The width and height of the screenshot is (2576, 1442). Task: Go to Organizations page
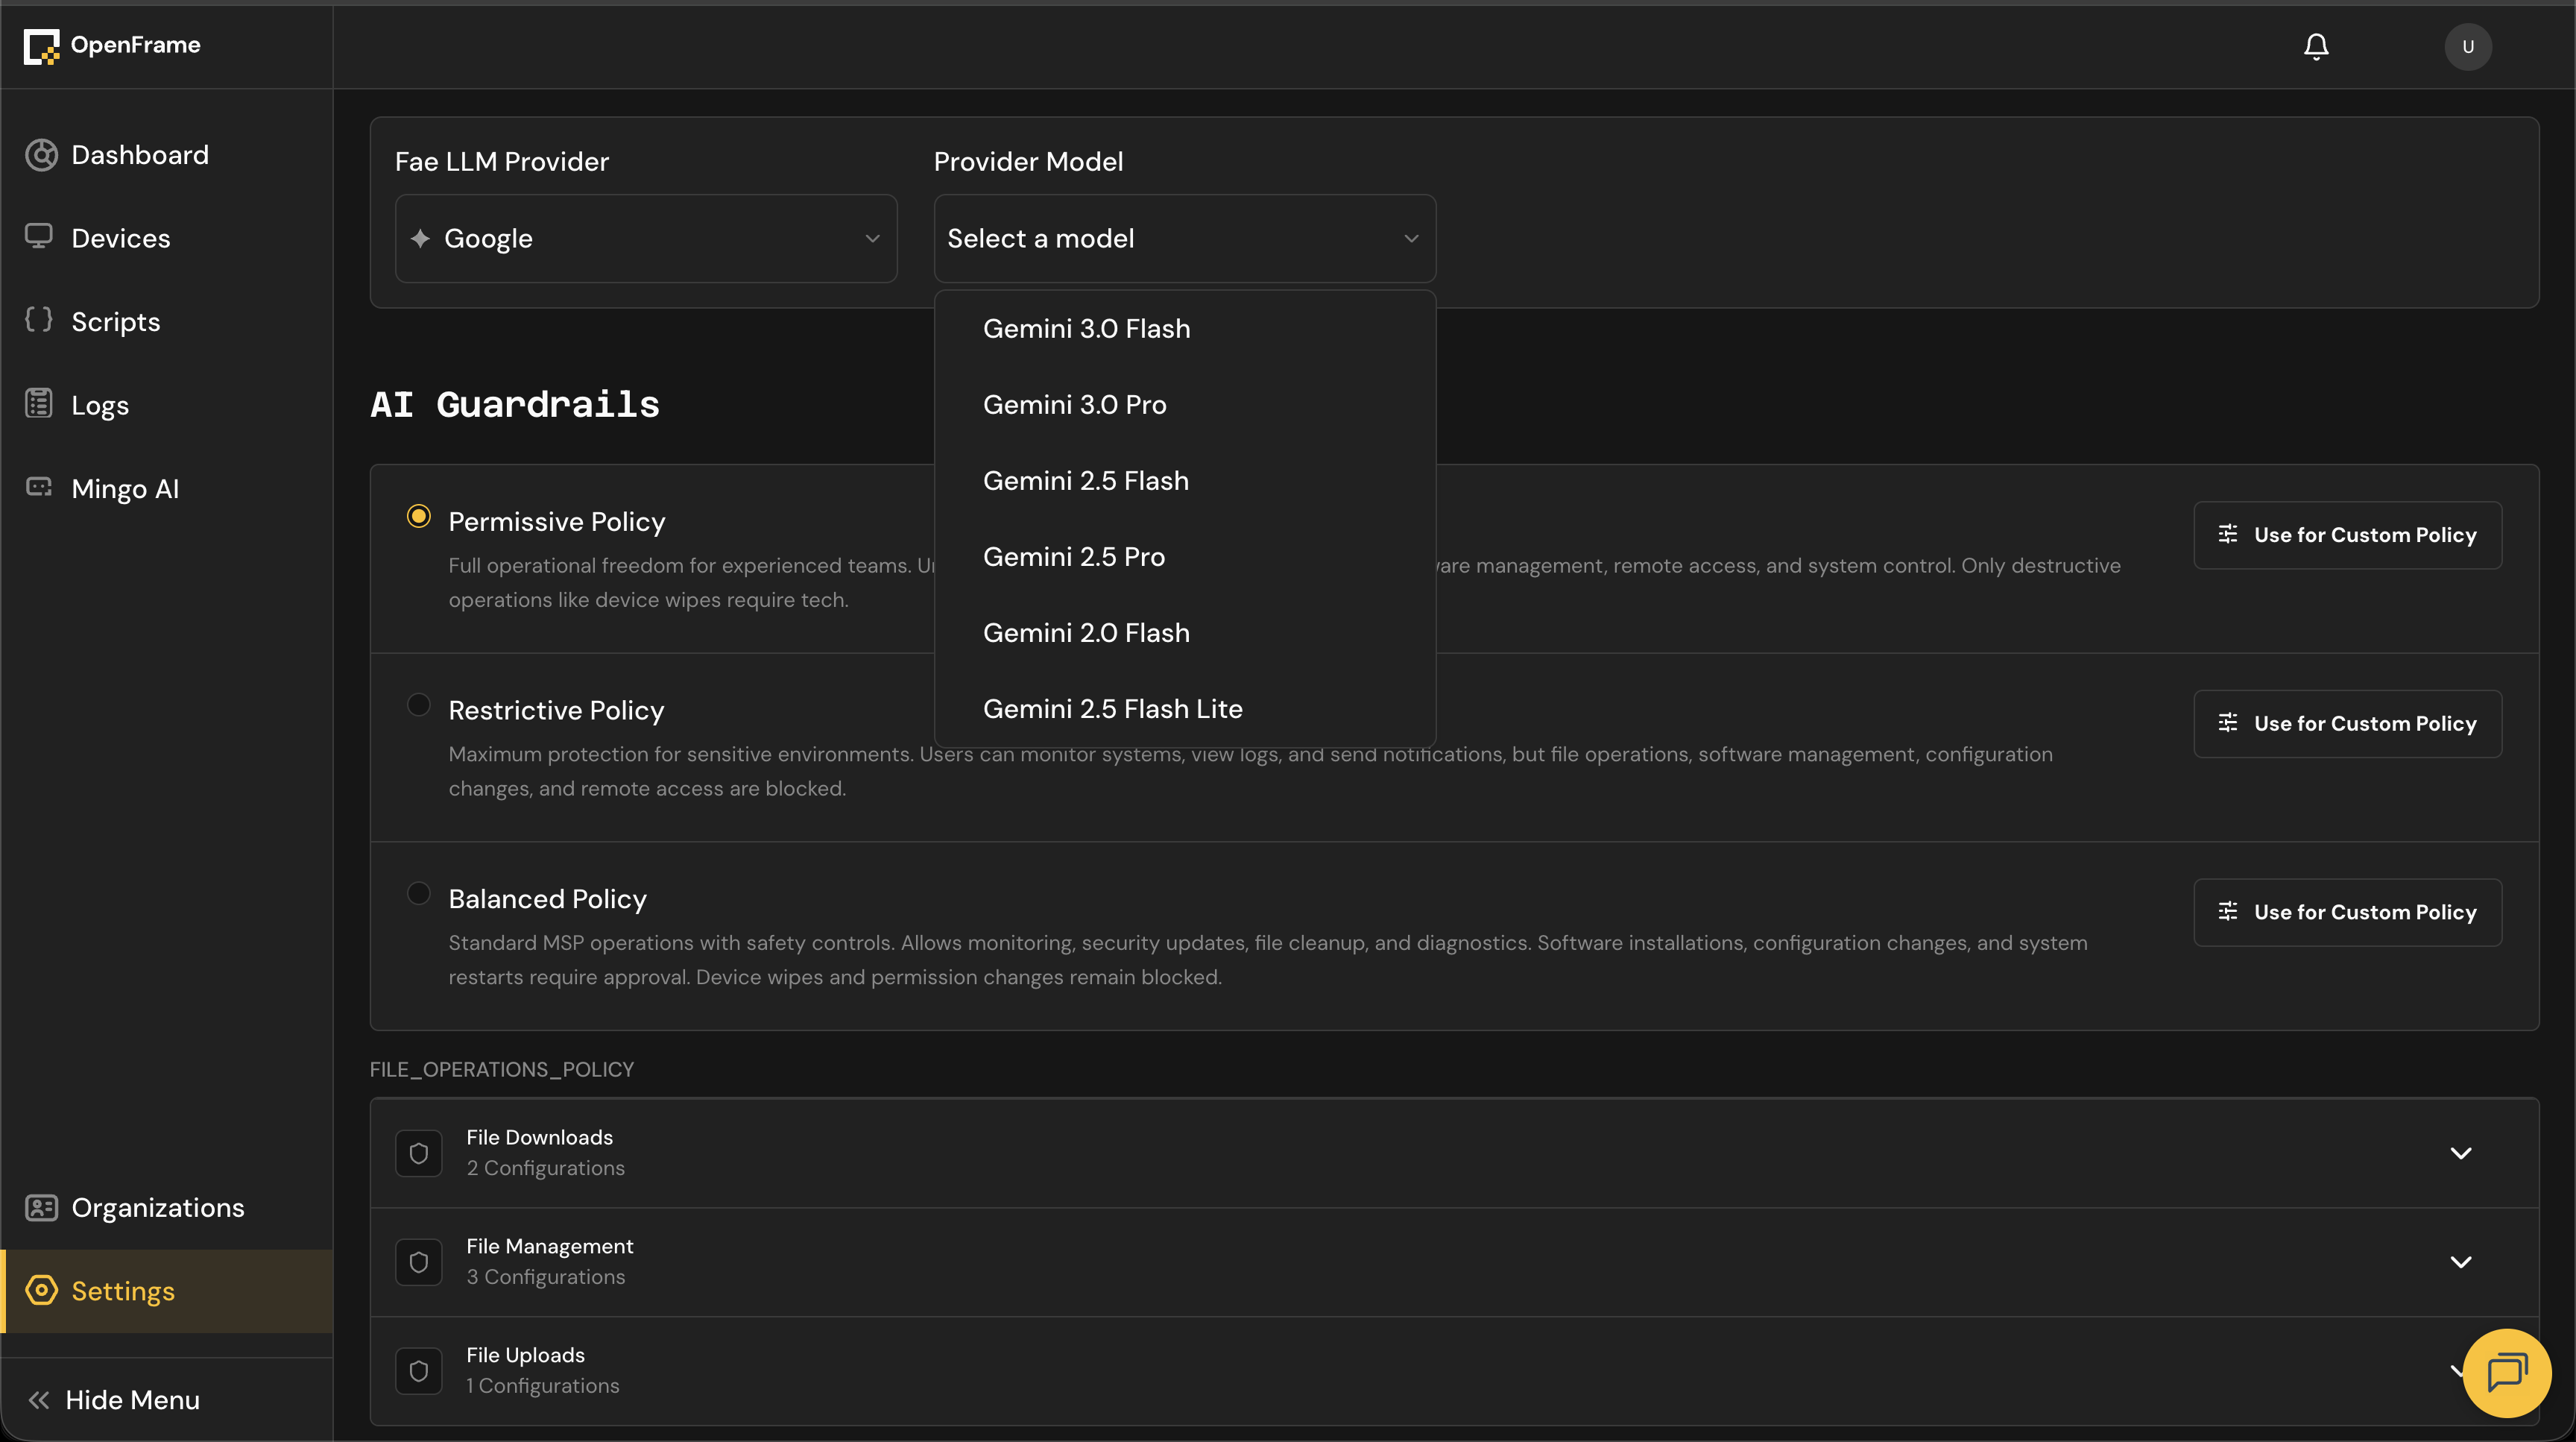[167, 1208]
